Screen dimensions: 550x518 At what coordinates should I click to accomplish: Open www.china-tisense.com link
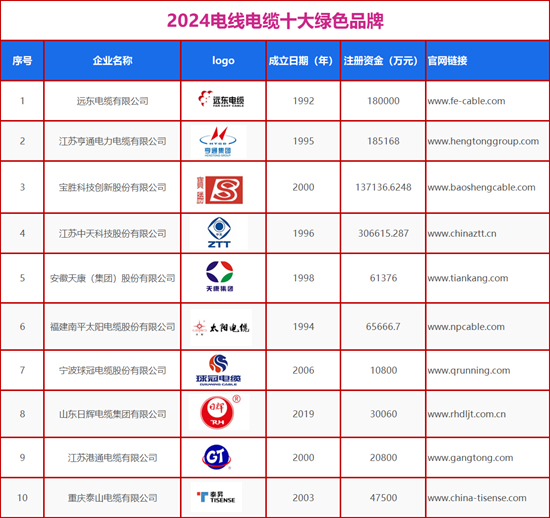[477, 498]
